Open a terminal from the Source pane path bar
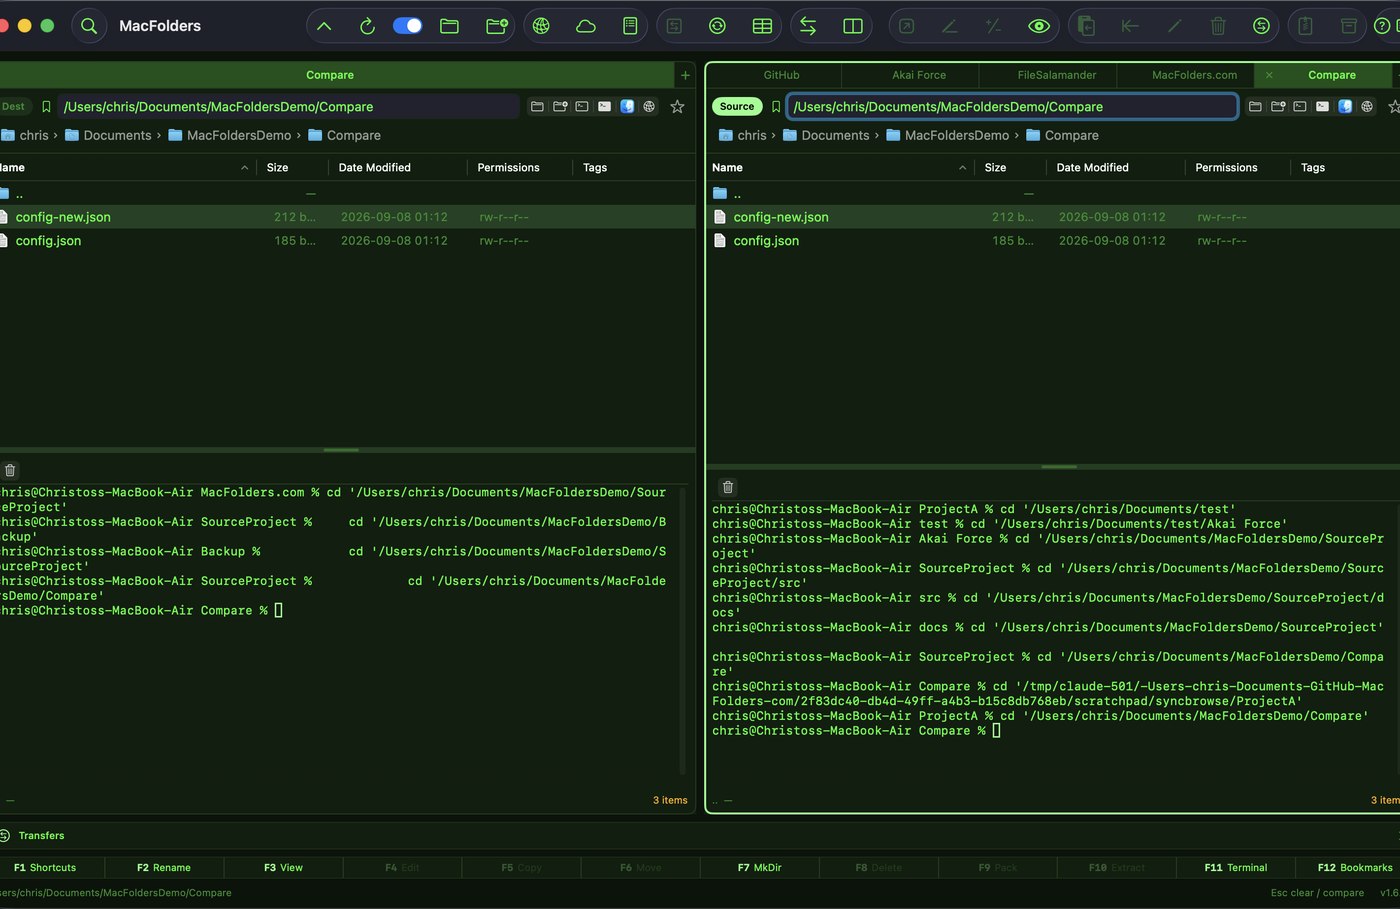The image size is (1400, 909). pos(1300,107)
